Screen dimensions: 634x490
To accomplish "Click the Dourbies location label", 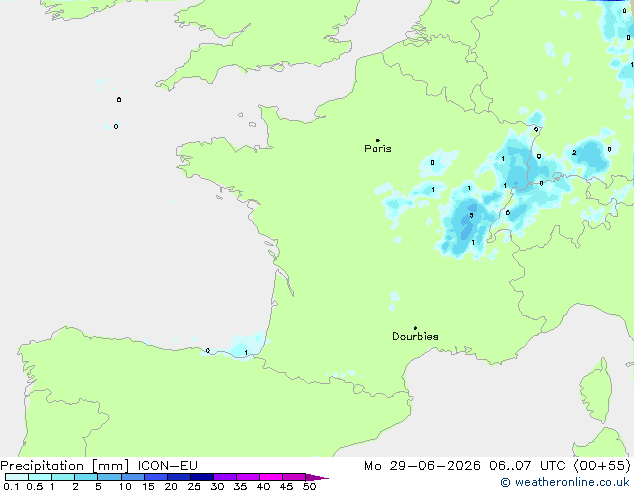I will click(x=415, y=336).
